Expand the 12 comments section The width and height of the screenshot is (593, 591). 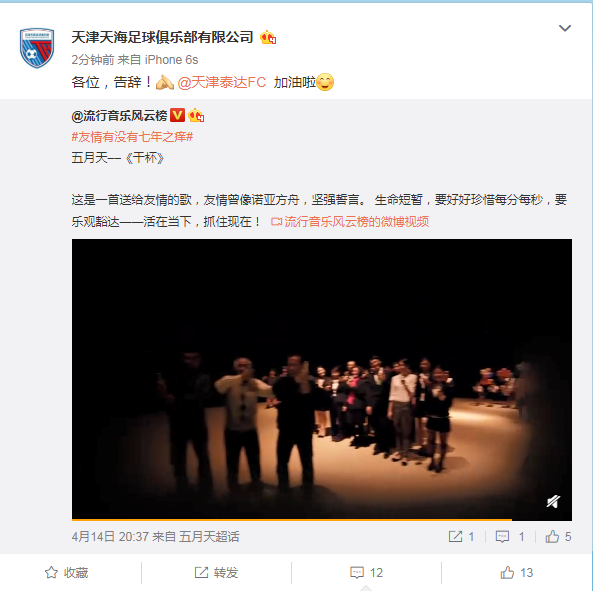366,573
